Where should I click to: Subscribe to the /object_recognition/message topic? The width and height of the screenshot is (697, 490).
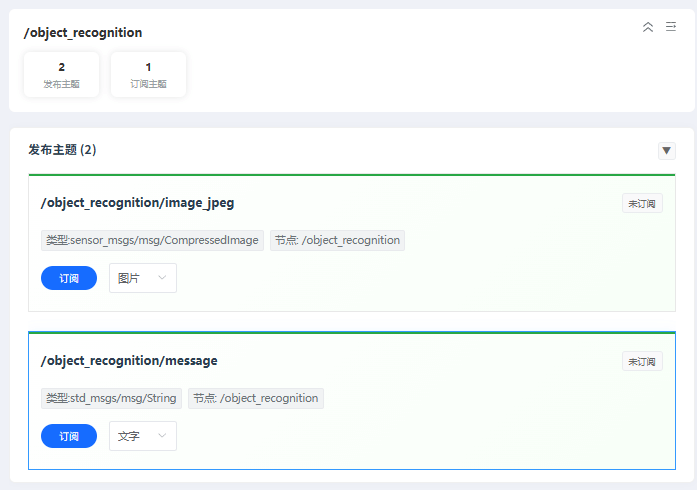click(69, 436)
